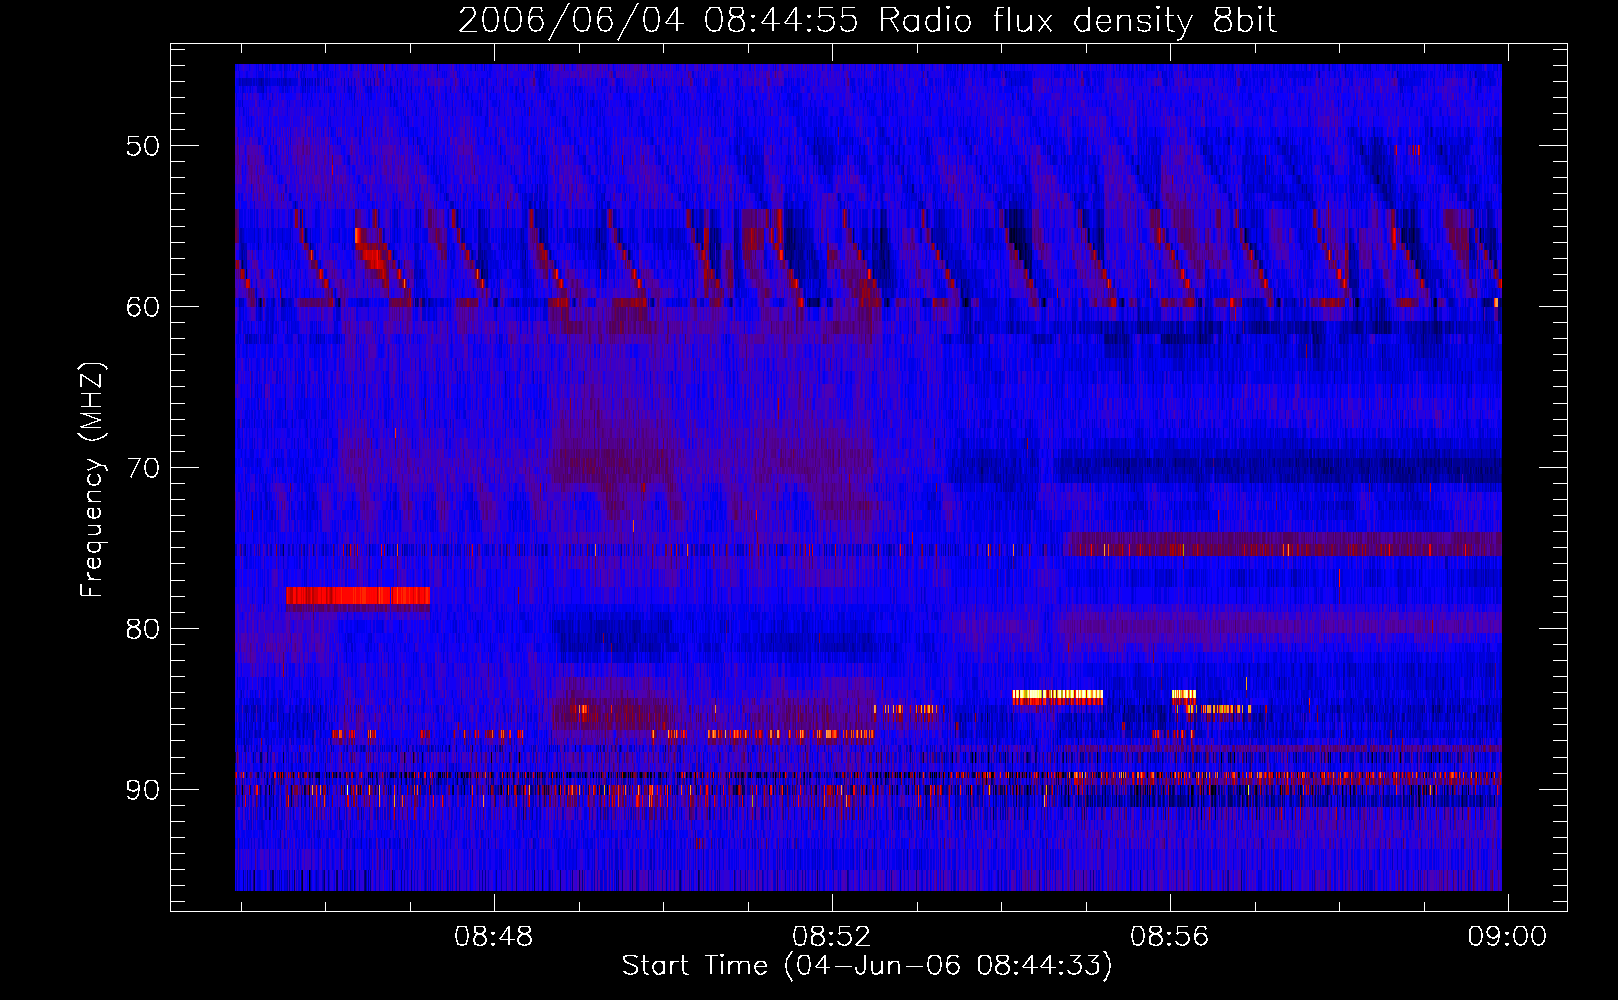Click the yellow-white emission band near 84 MHz
This screenshot has width=1618, height=1000.
point(1058,696)
